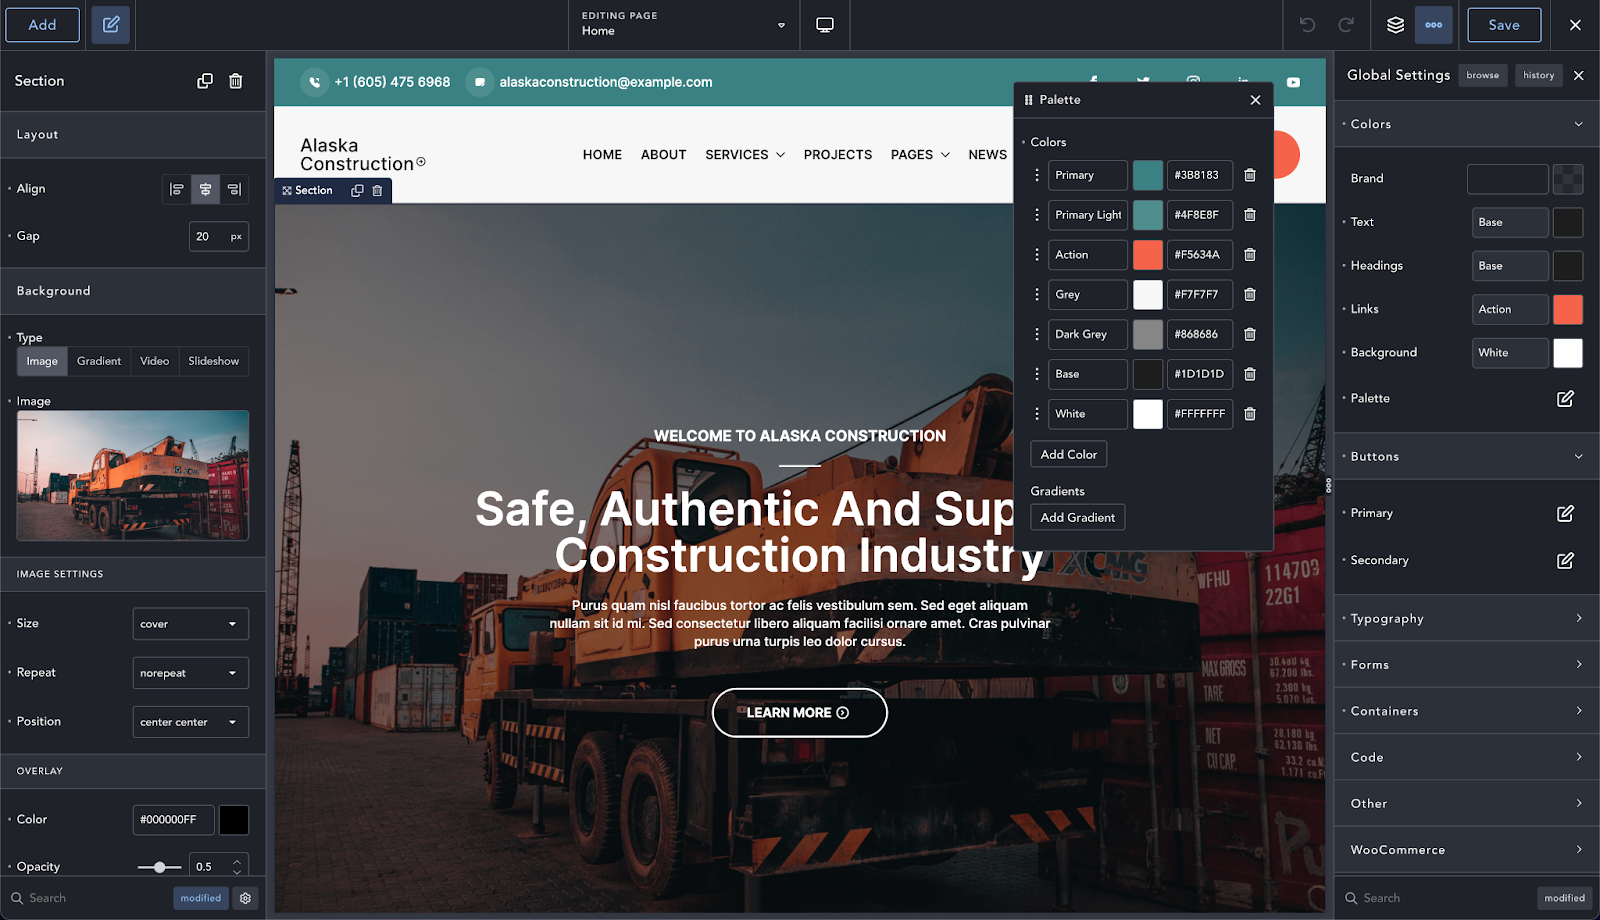Open the layers structure panel icon
The height and width of the screenshot is (920, 1600).
pyautogui.click(x=1395, y=25)
